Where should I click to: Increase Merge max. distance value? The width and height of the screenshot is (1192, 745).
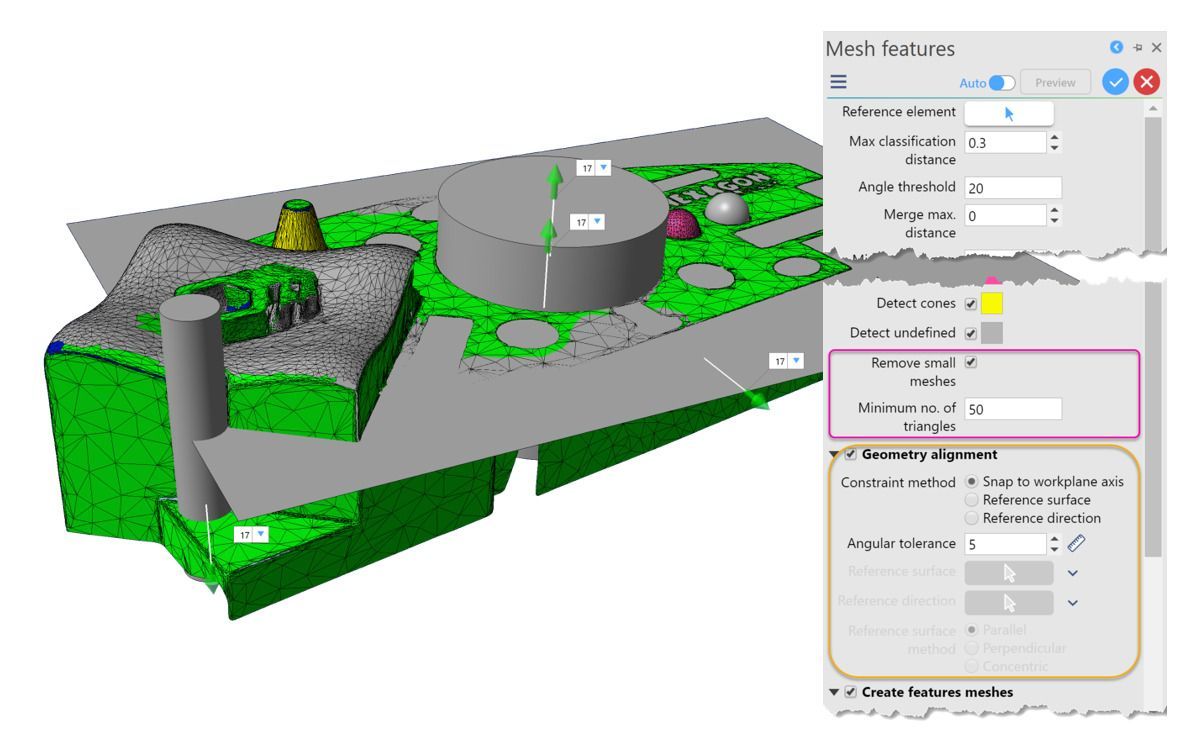tap(1054, 211)
